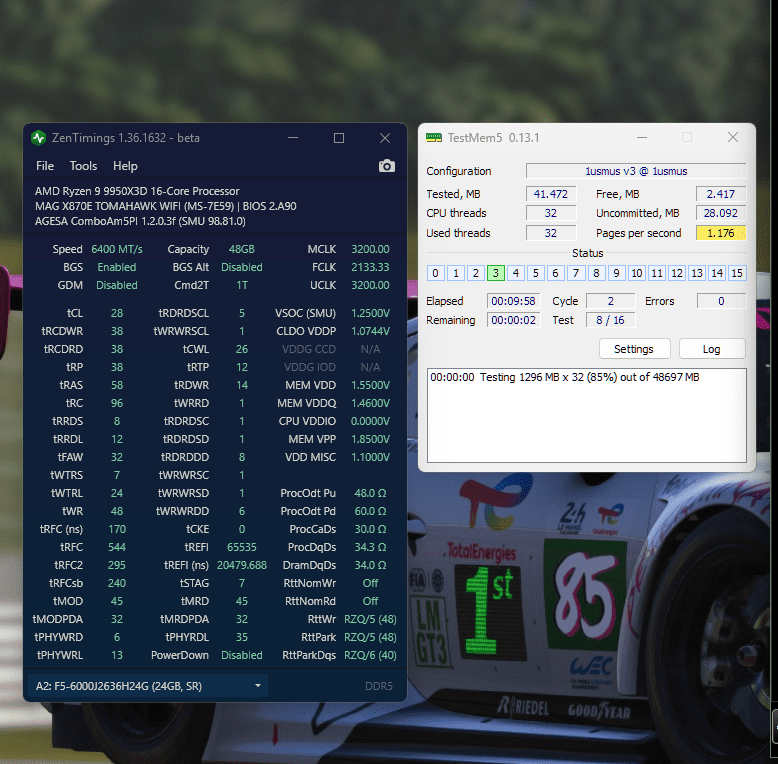Click the CPU threads value 32

[551, 213]
